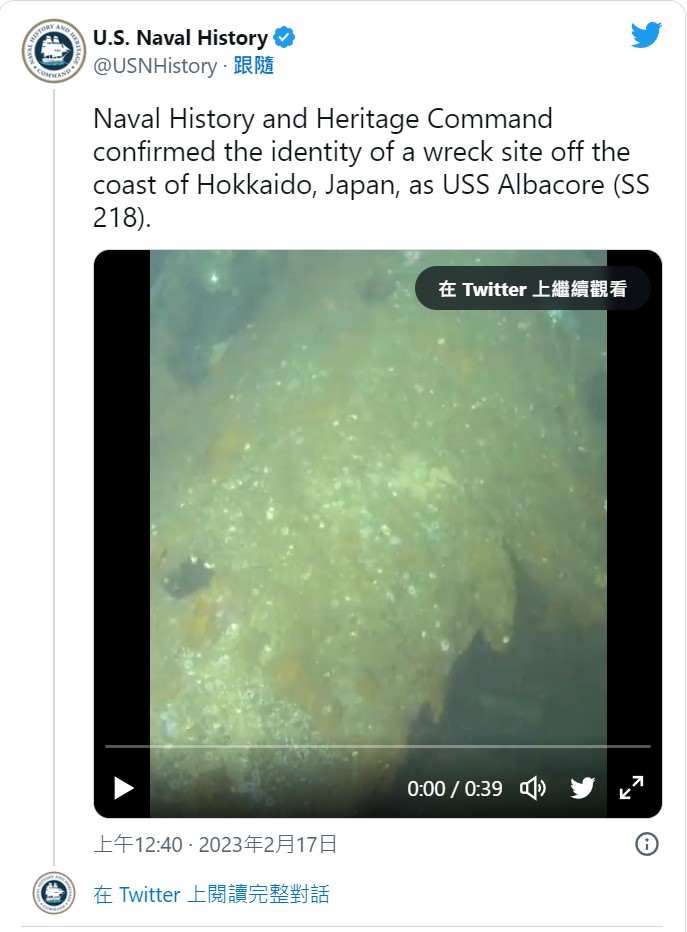Open tweet timestamp 上午12:40 · 2023年2月17日
Viewport: 687px width, 932px height.
coord(215,844)
